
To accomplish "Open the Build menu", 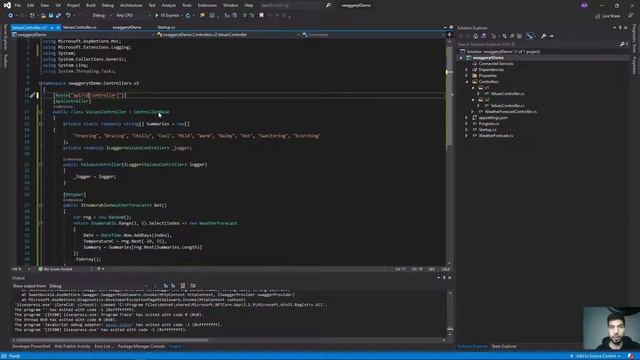I will 91,5.
